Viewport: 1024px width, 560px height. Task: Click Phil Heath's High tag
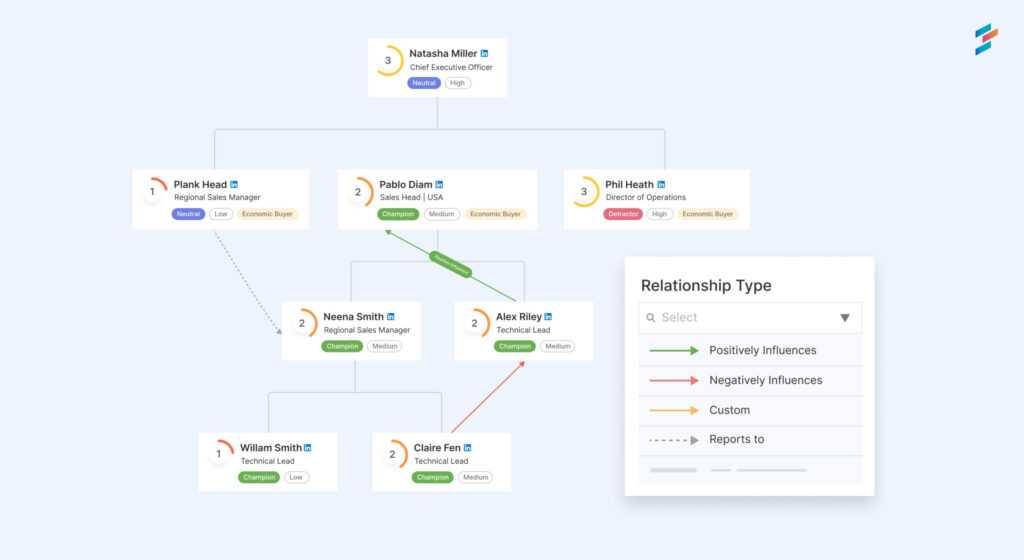coord(660,214)
